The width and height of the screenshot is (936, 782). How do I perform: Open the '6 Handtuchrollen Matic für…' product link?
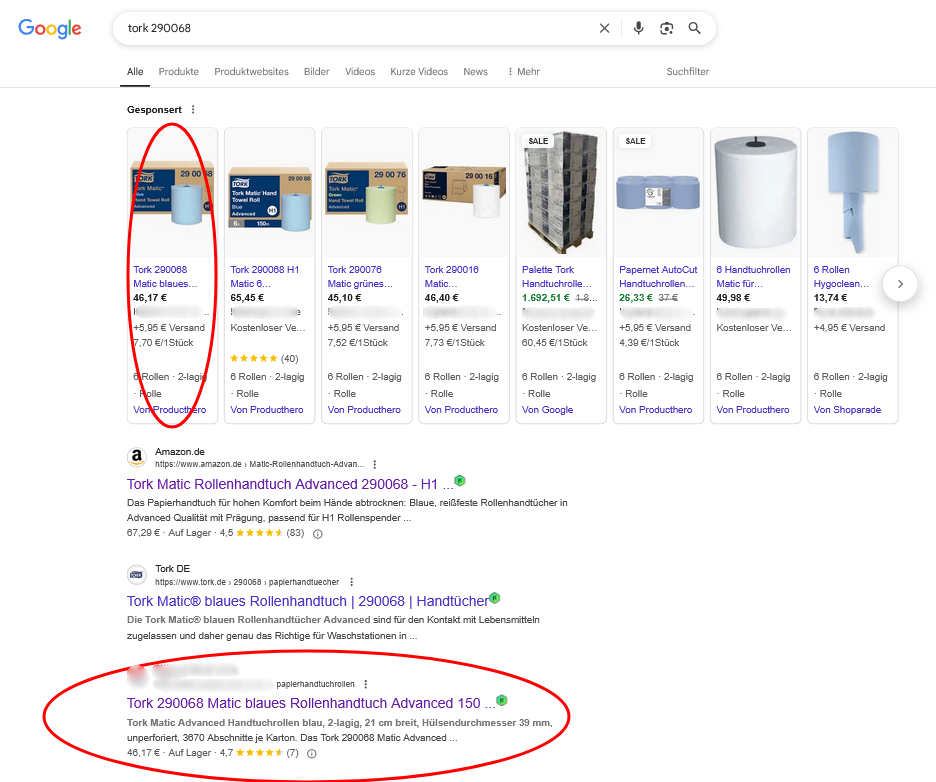click(x=753, y=277)
